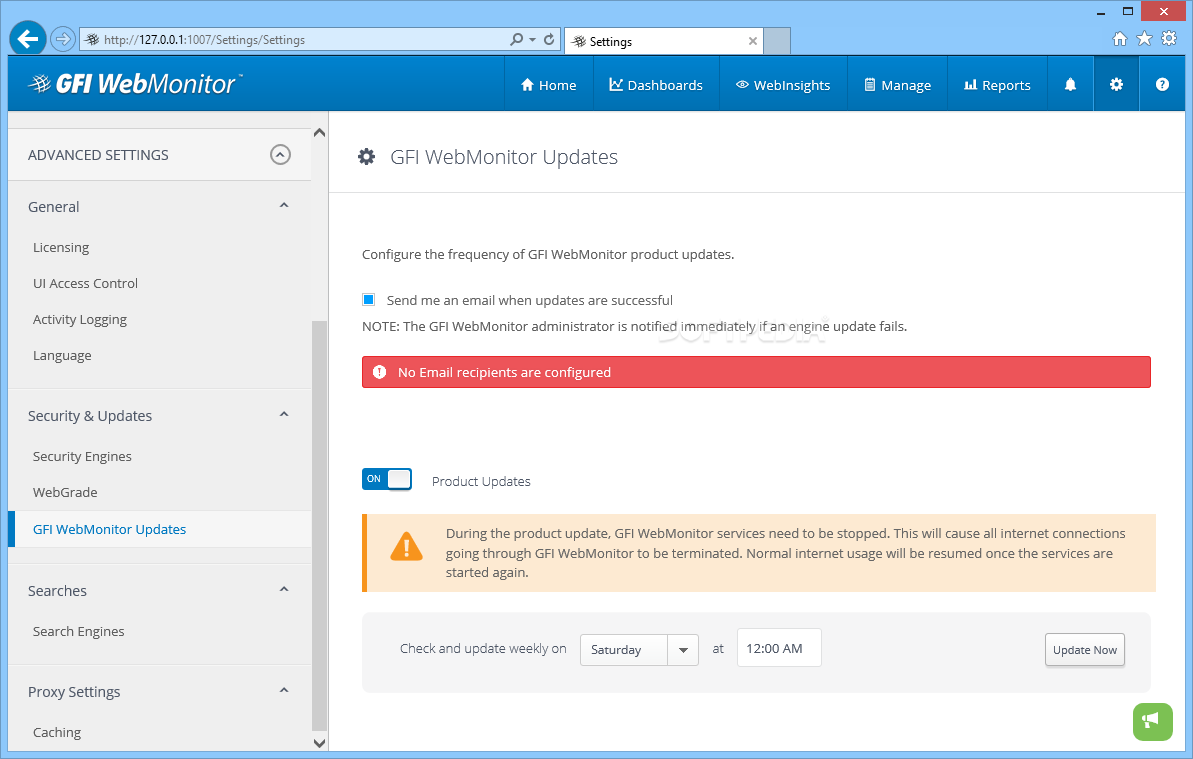The width and height of the screenshot is (1193, 759).
Task: Open the notifications bell icon
Action: point(1070,84)
